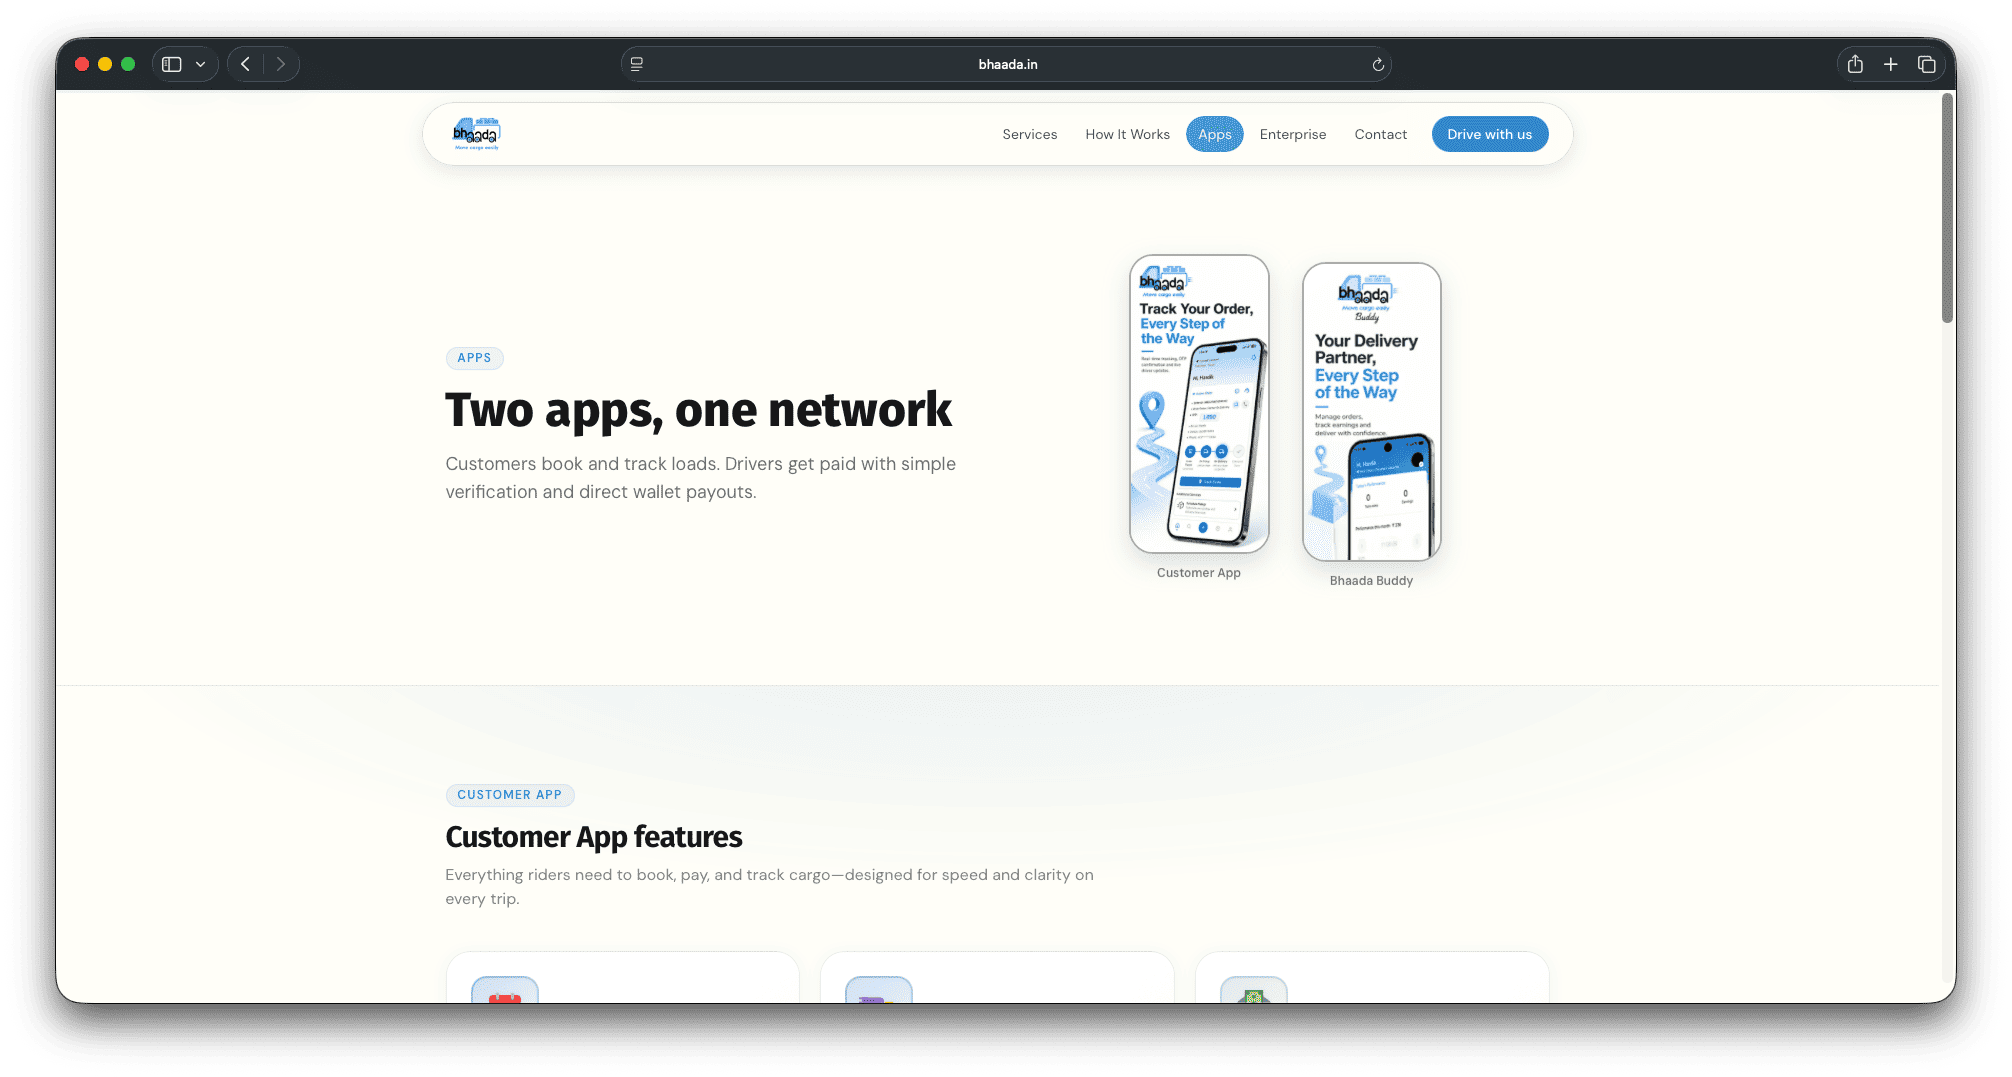Click the Customer App caption text
The image size is (2012, 1077).
point(1199,573)
